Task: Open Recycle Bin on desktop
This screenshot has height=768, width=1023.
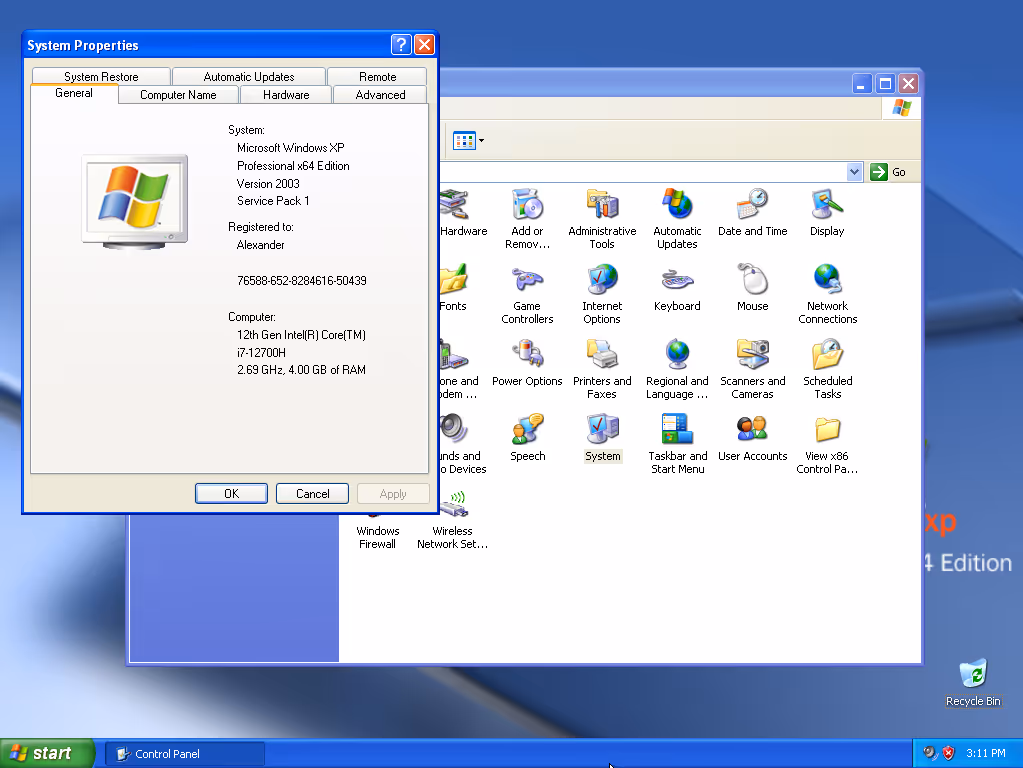Action: (x=973, y=683)
